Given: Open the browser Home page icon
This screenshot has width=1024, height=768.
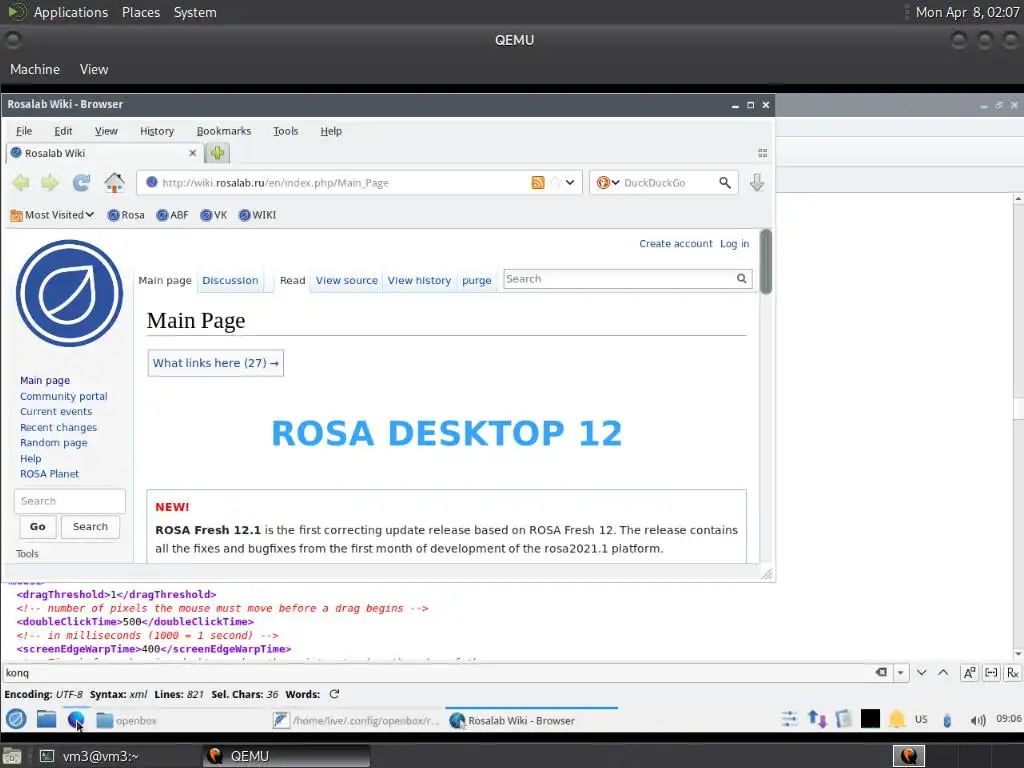Looking at the screenshot, I should click(114, 183).
